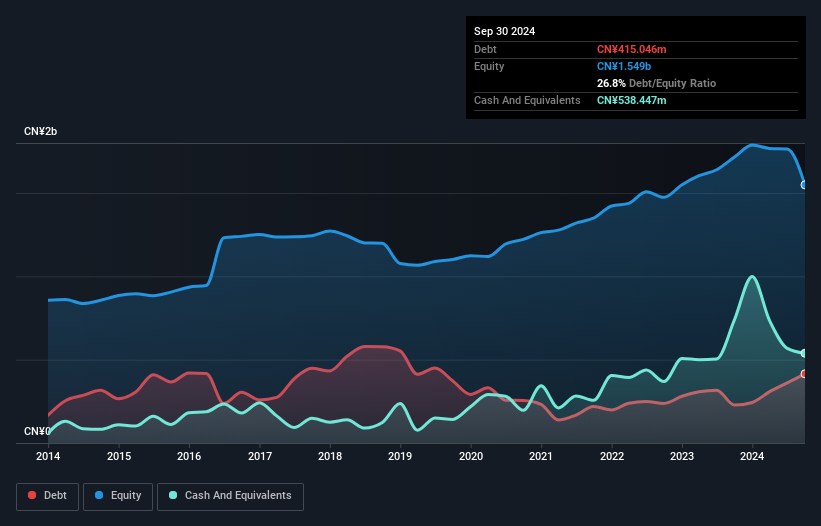Click the 2018 x-axis label
The image size is (821, 526).
(x=330, y=456)
